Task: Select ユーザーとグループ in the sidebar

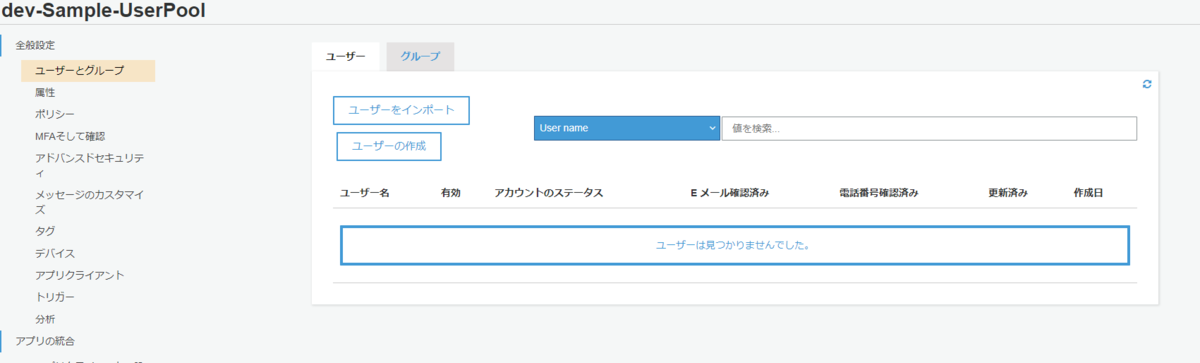Action: click(x=88, y=71)
